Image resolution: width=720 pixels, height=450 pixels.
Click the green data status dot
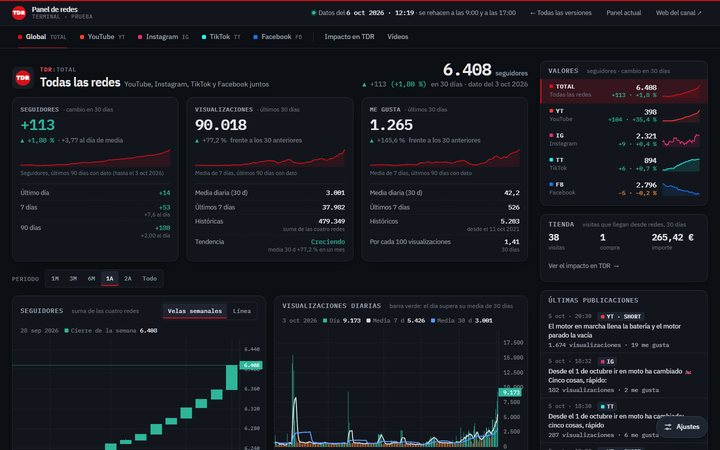(x=314, y=13)
